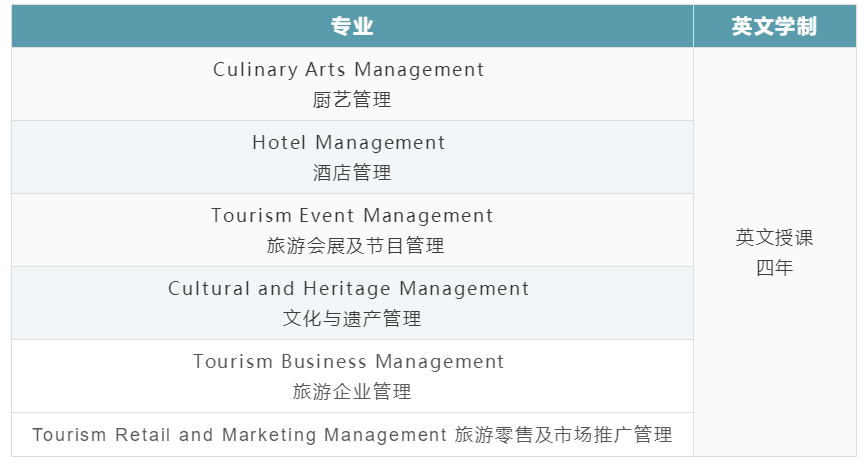The width and height of the screenshot is (865, 472).
Task: Click the 英文授课 text
Action: pyautogui.click(x=774, y=238)
